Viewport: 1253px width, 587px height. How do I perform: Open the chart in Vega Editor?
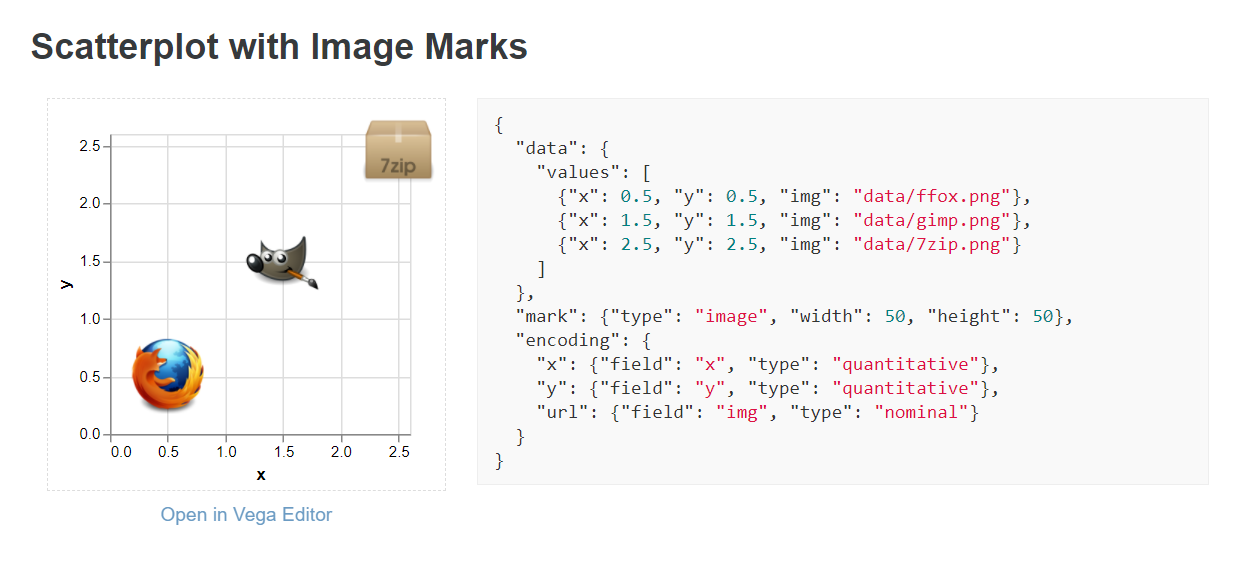tap(246, 514)
